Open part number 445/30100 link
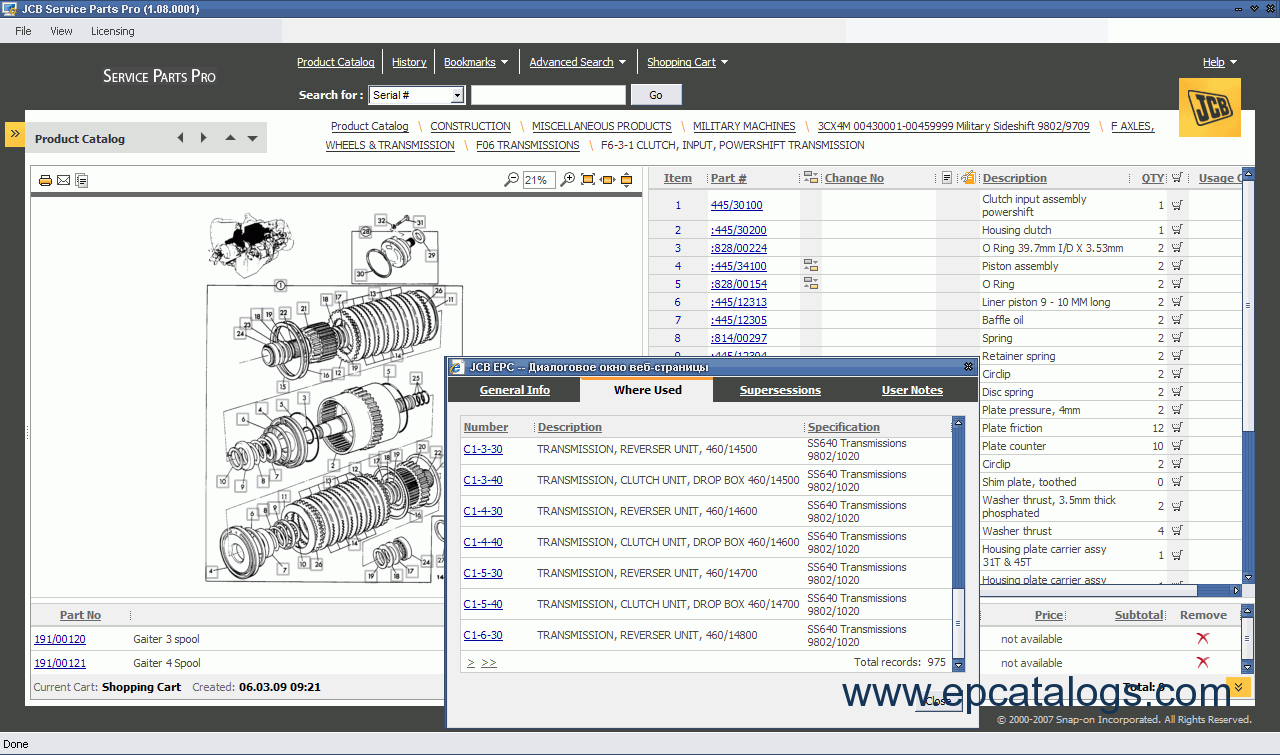The image size is (1280, 755). [x=736, y=205]
